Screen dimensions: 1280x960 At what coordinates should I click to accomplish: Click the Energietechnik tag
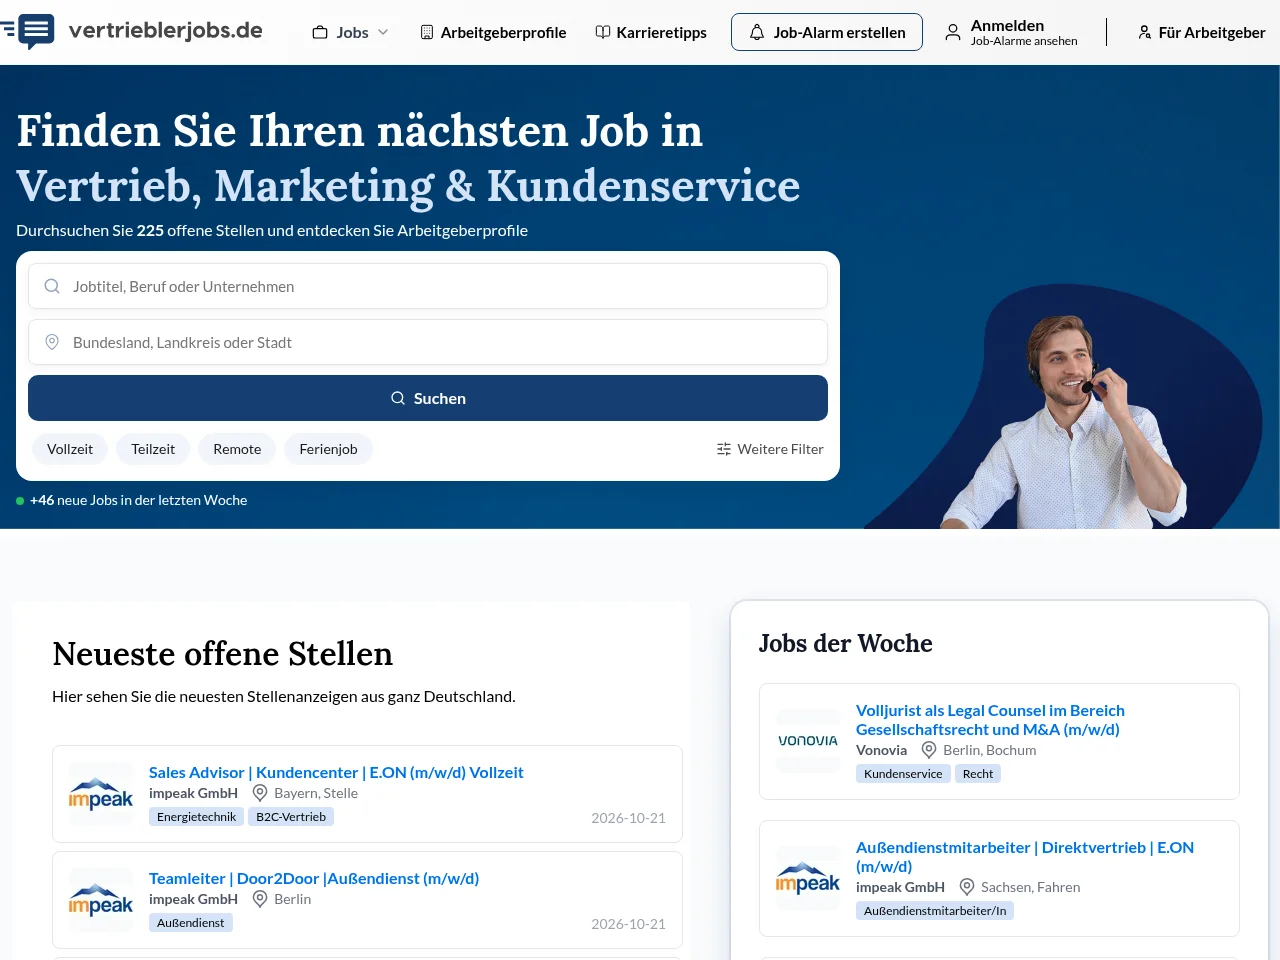tap(196, 817)
